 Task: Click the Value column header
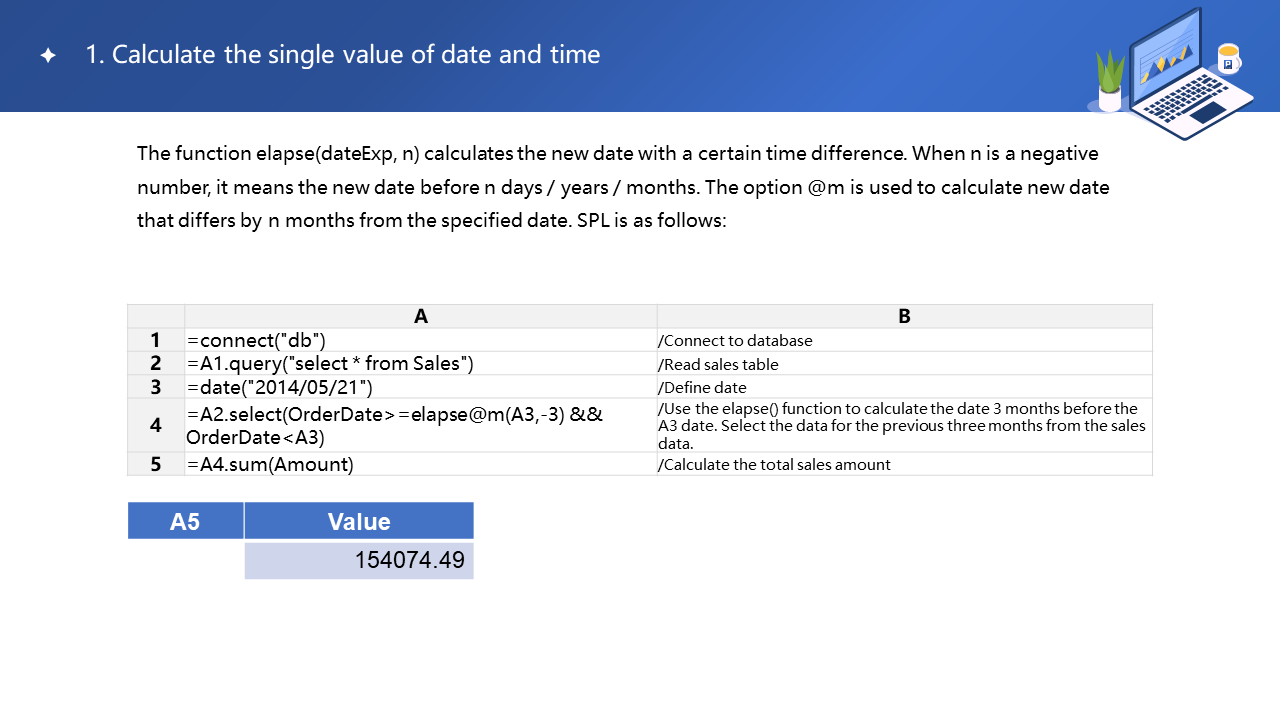click(359, 521)
